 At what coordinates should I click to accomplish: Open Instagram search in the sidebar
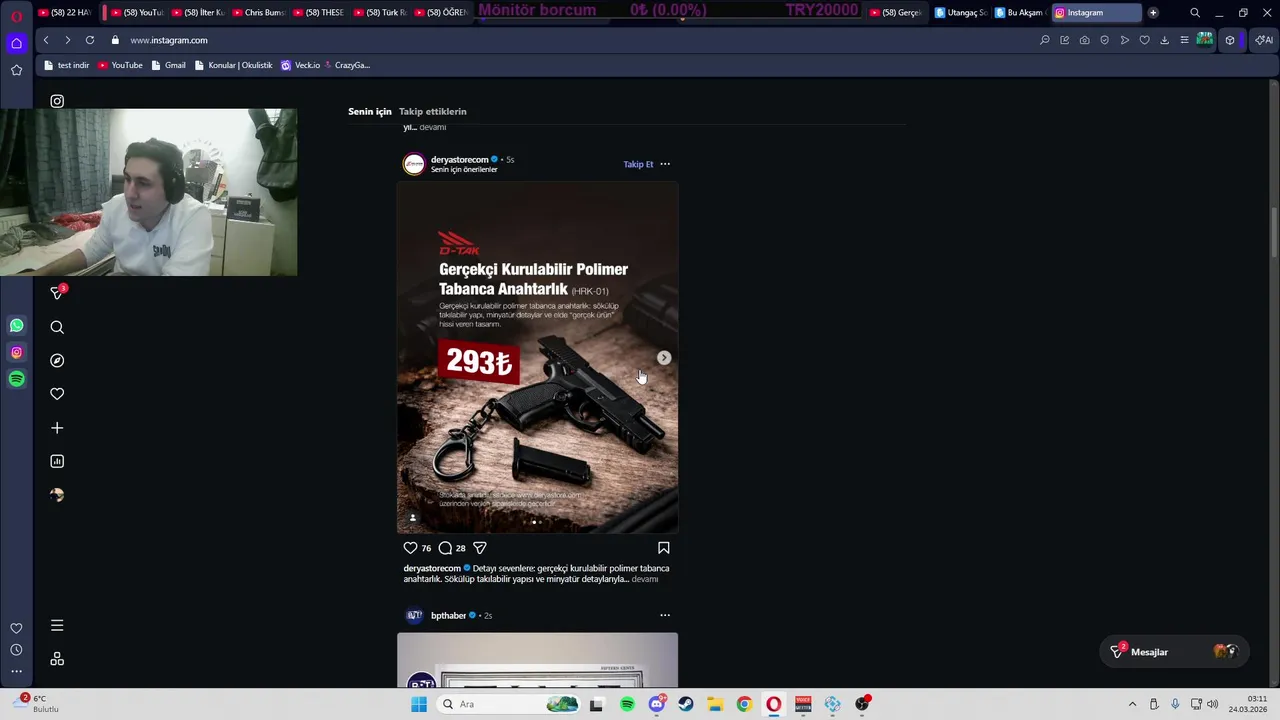point(57,327)
